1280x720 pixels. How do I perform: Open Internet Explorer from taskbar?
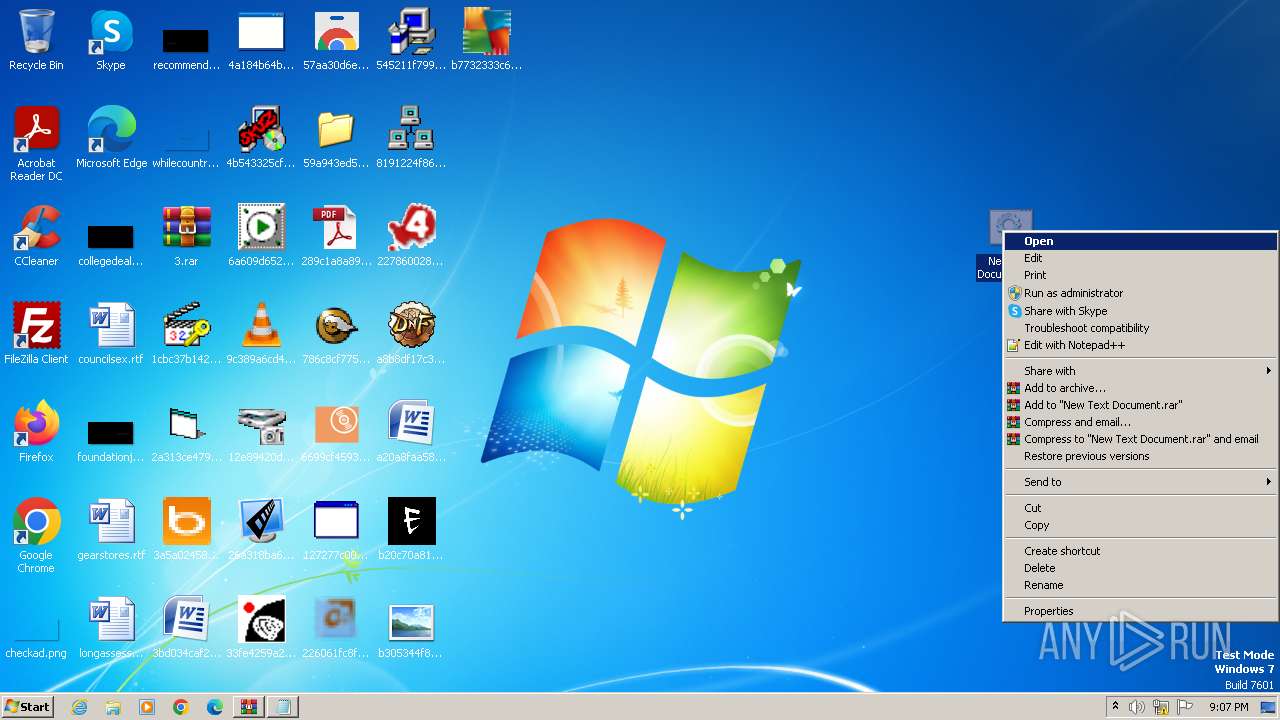[79, 707]
